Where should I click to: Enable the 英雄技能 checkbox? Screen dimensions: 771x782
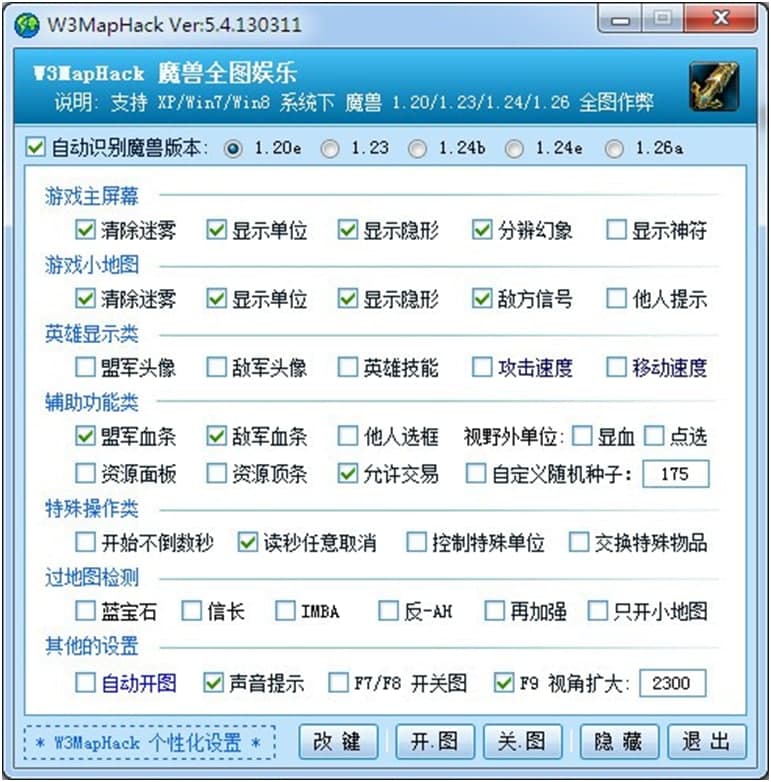point(348,367)
